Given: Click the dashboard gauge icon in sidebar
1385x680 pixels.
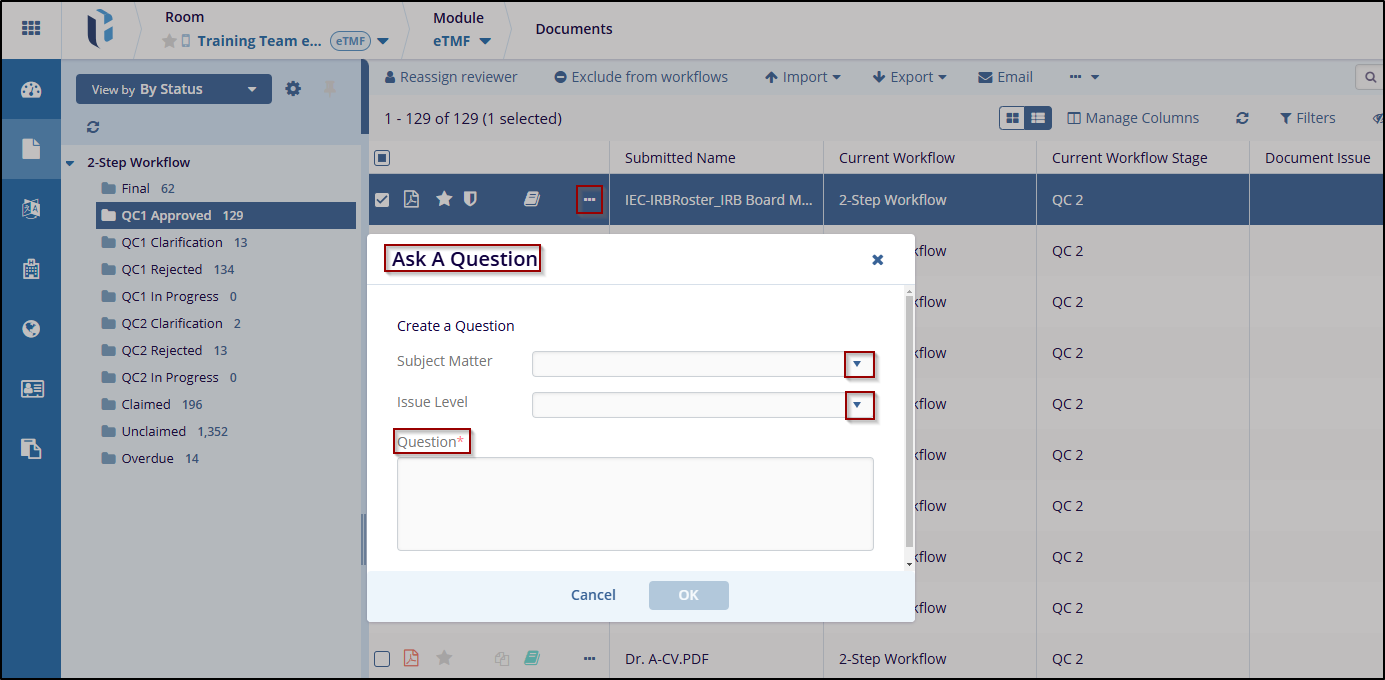Looking at the screenshot, I should point(31,90).
